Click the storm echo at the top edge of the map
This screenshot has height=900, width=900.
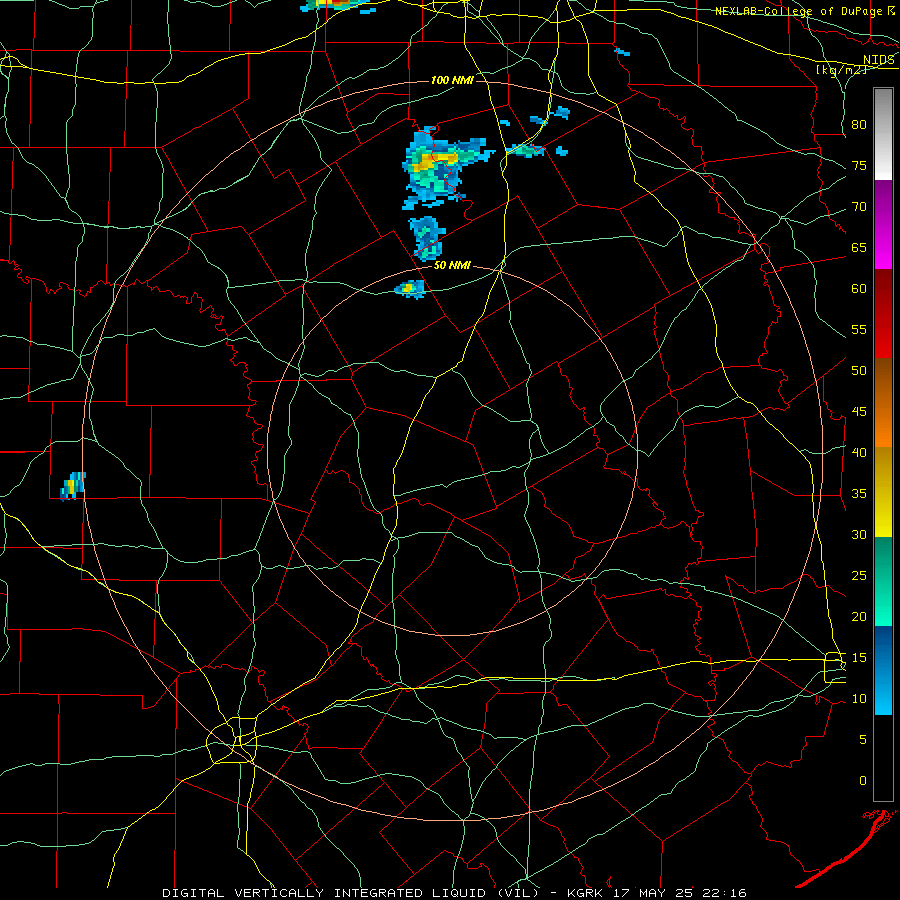[339, 5]
